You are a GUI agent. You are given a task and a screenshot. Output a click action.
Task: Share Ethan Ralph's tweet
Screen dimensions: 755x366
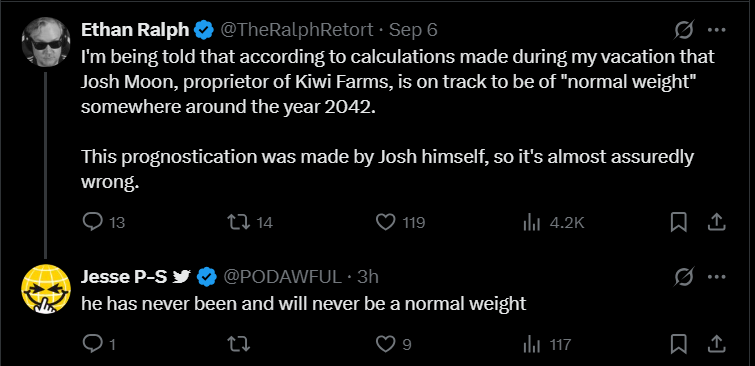click(x=716, y=222)
